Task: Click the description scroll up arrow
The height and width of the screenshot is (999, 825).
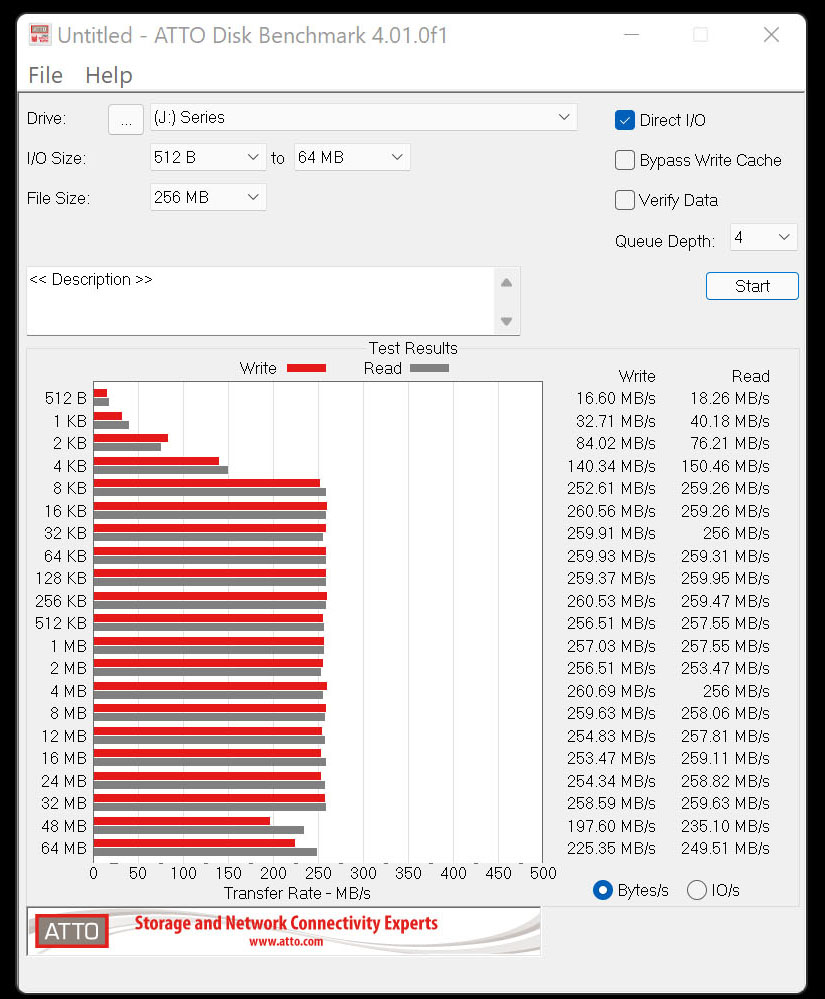Action: pos(506,283)
